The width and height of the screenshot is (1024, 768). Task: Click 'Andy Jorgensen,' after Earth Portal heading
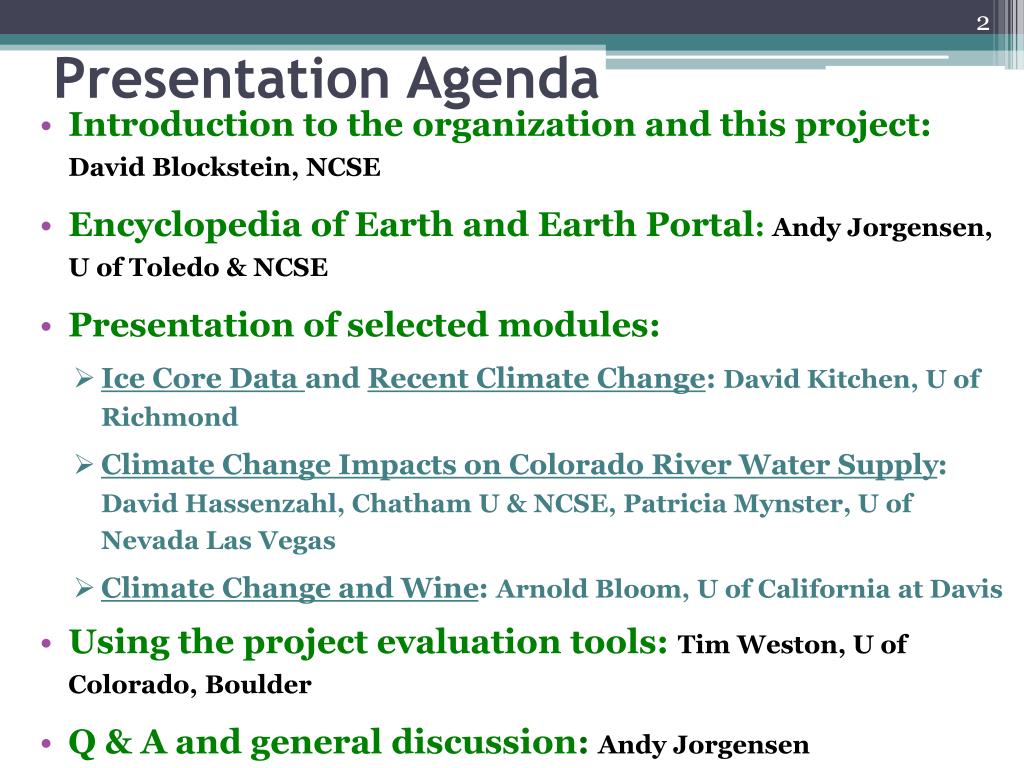[x=882, y=228]
